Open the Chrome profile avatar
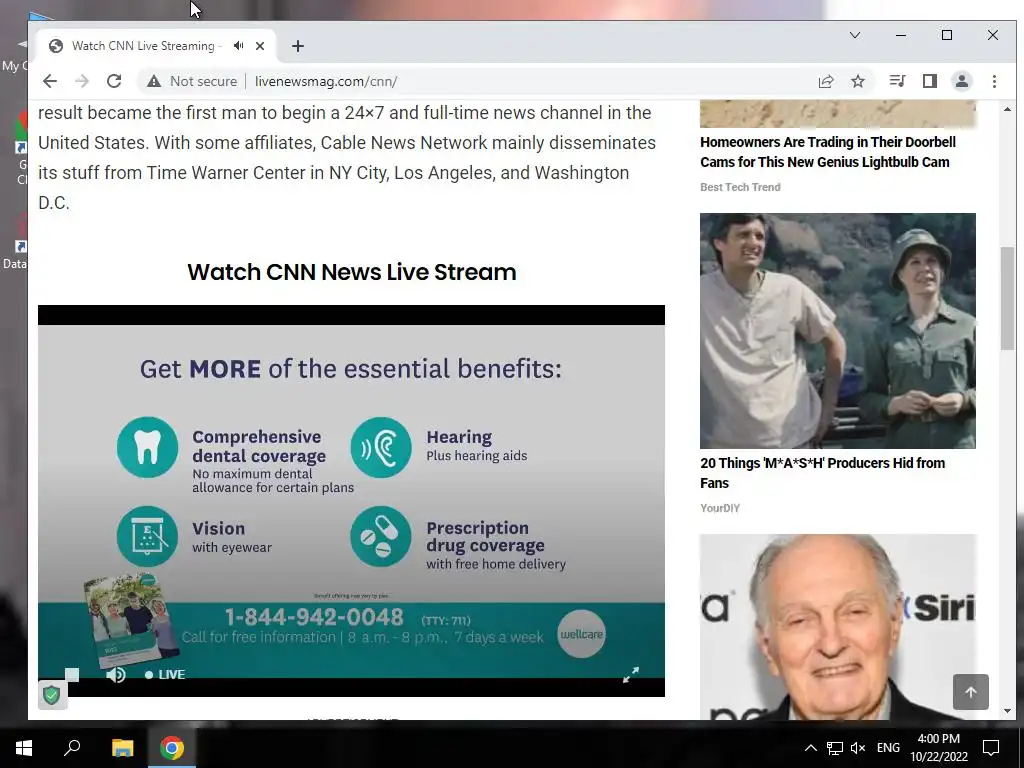Screen dimensions: 1024x768 pyautogui.click(x=962, y=81)
